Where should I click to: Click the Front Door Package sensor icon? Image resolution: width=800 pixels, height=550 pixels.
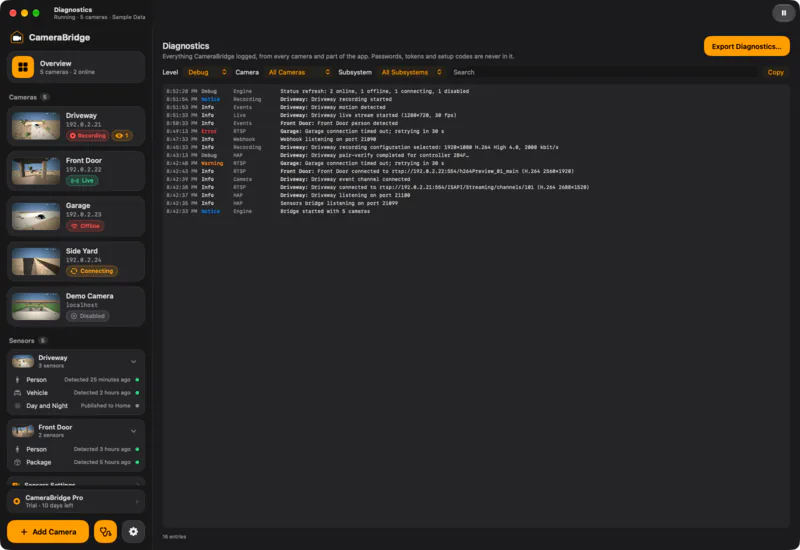coord(17,462)
